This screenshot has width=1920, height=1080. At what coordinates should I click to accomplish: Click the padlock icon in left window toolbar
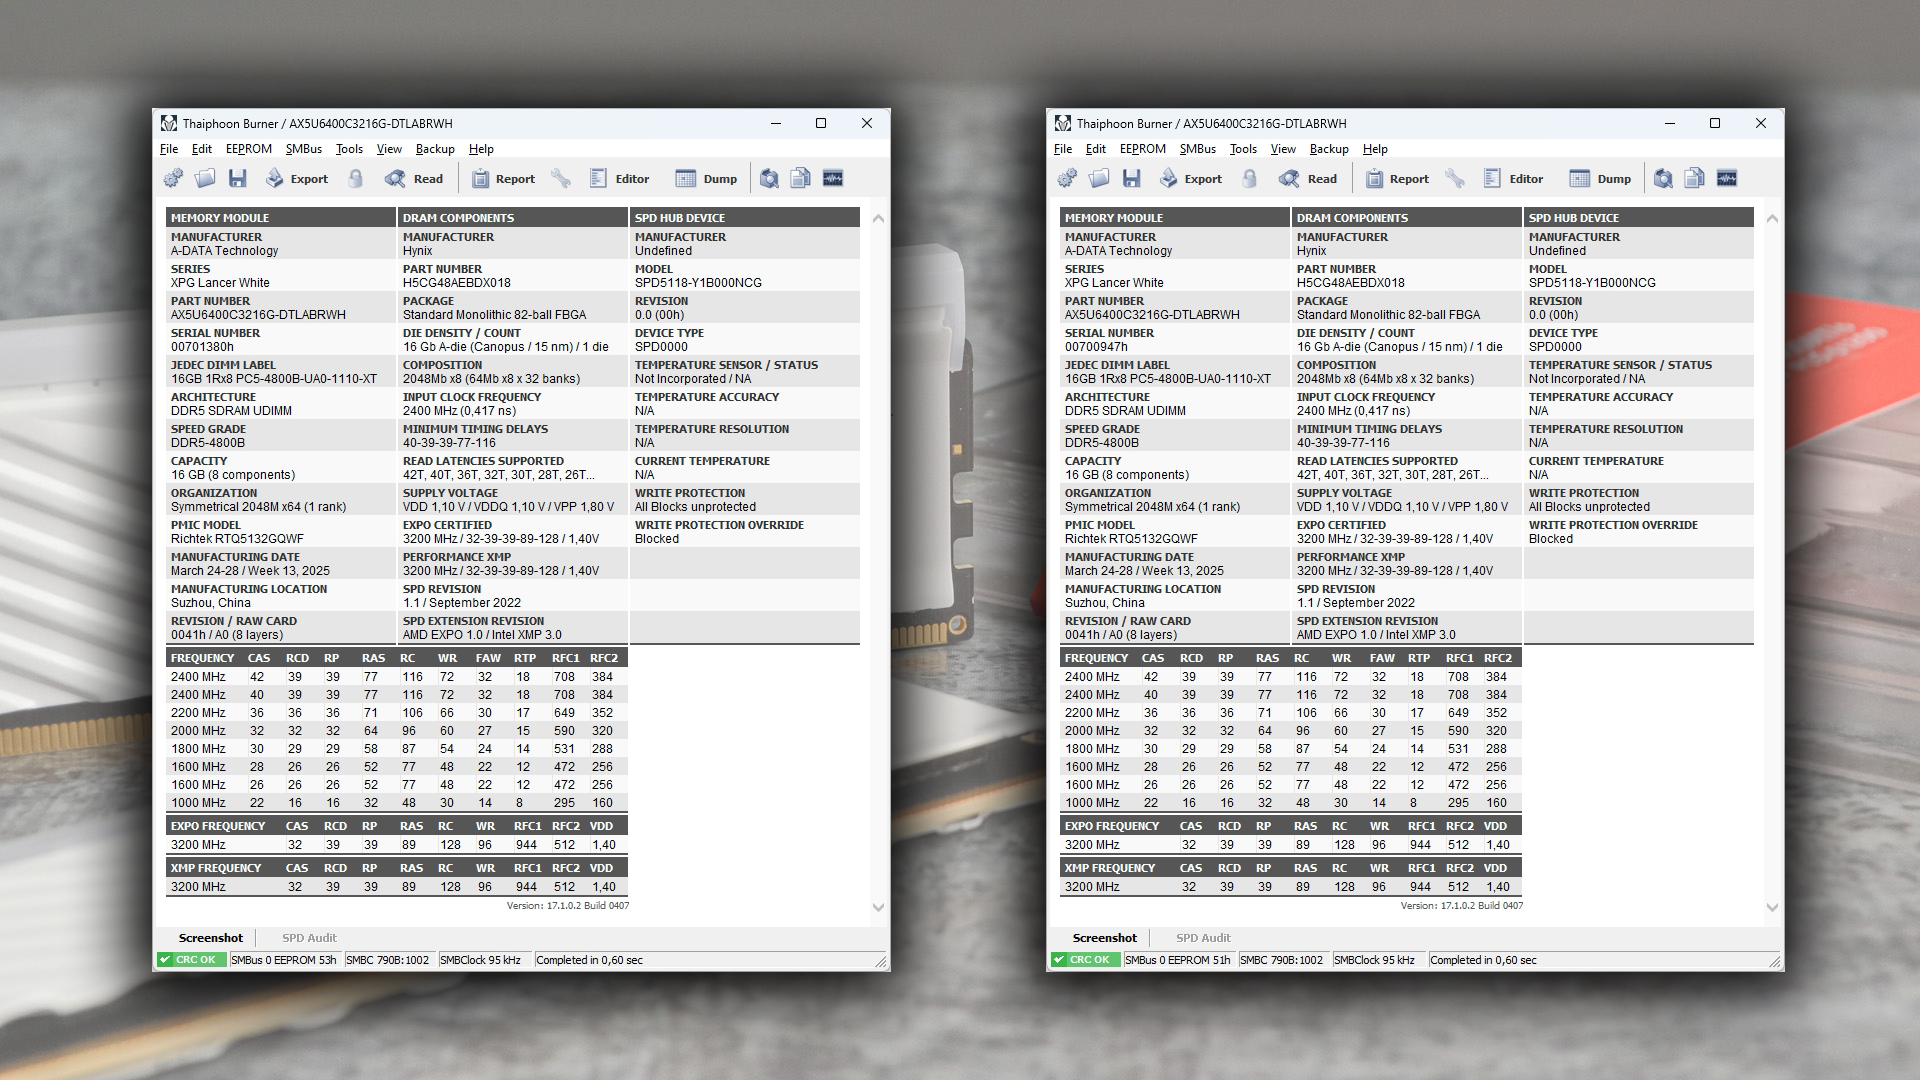pyautogui.click(x=356, y=178)
